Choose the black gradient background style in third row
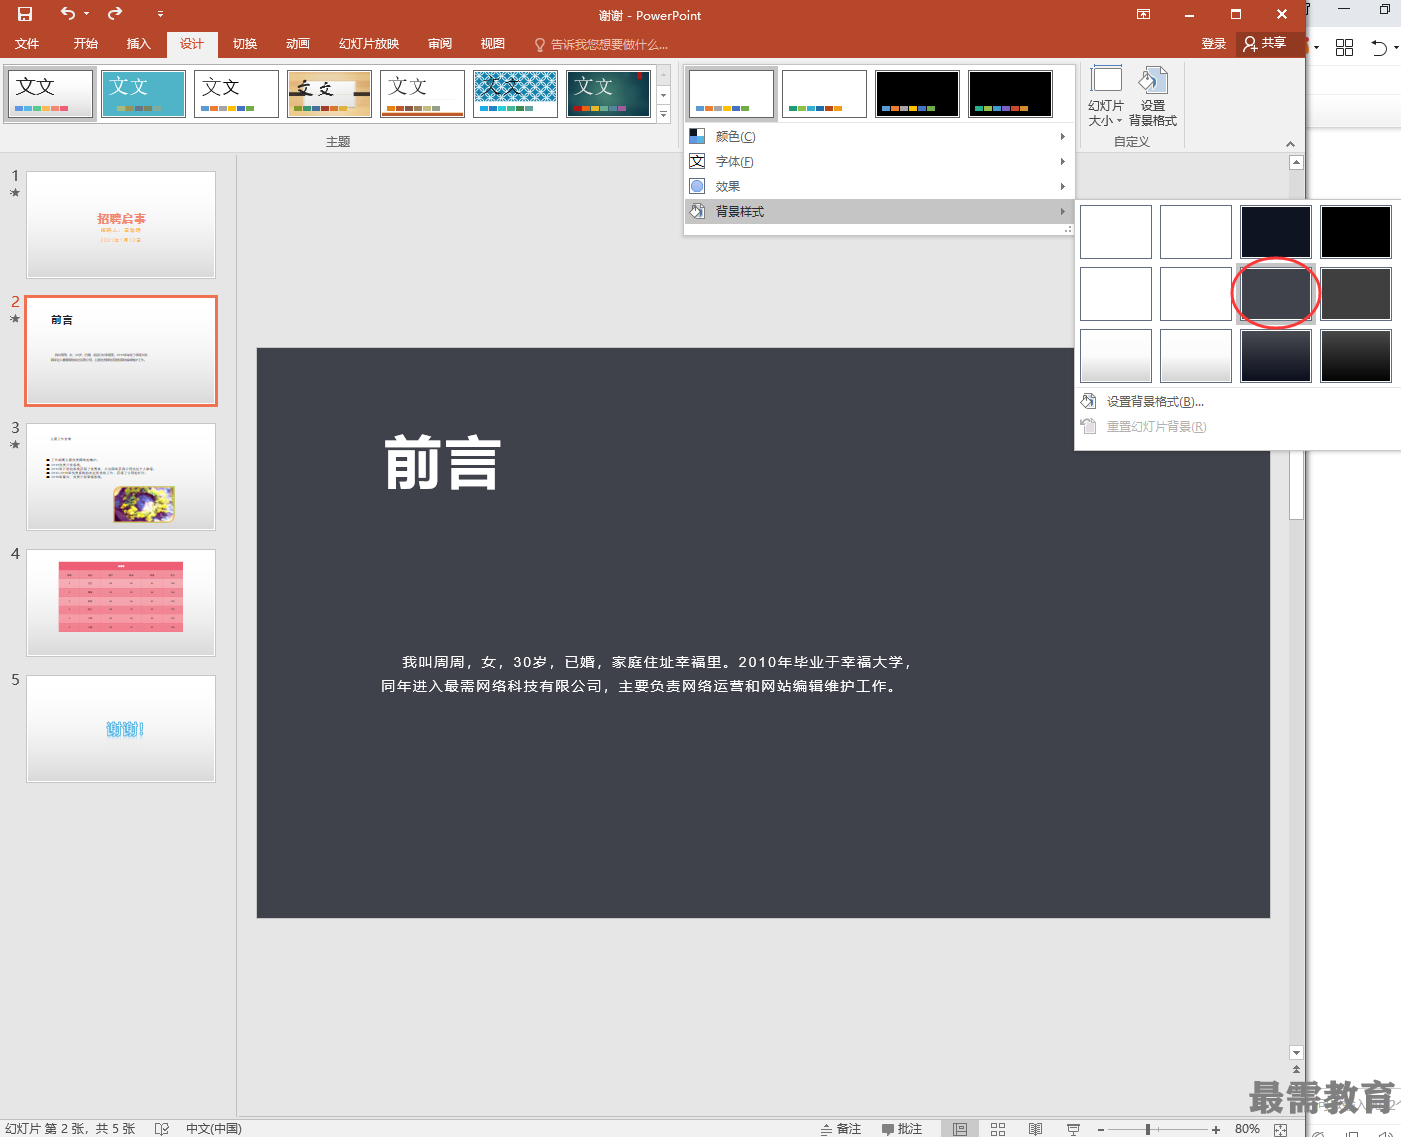Screen dimensions: 1401x1137 1356,356
